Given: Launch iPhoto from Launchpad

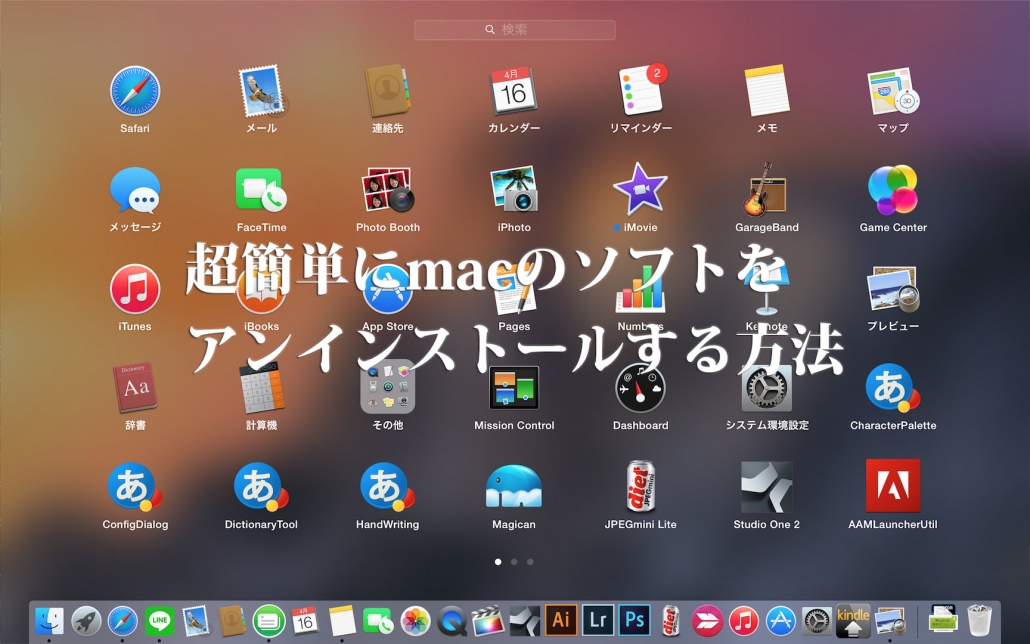Looking at the screenshot, I should coord(514,191).
